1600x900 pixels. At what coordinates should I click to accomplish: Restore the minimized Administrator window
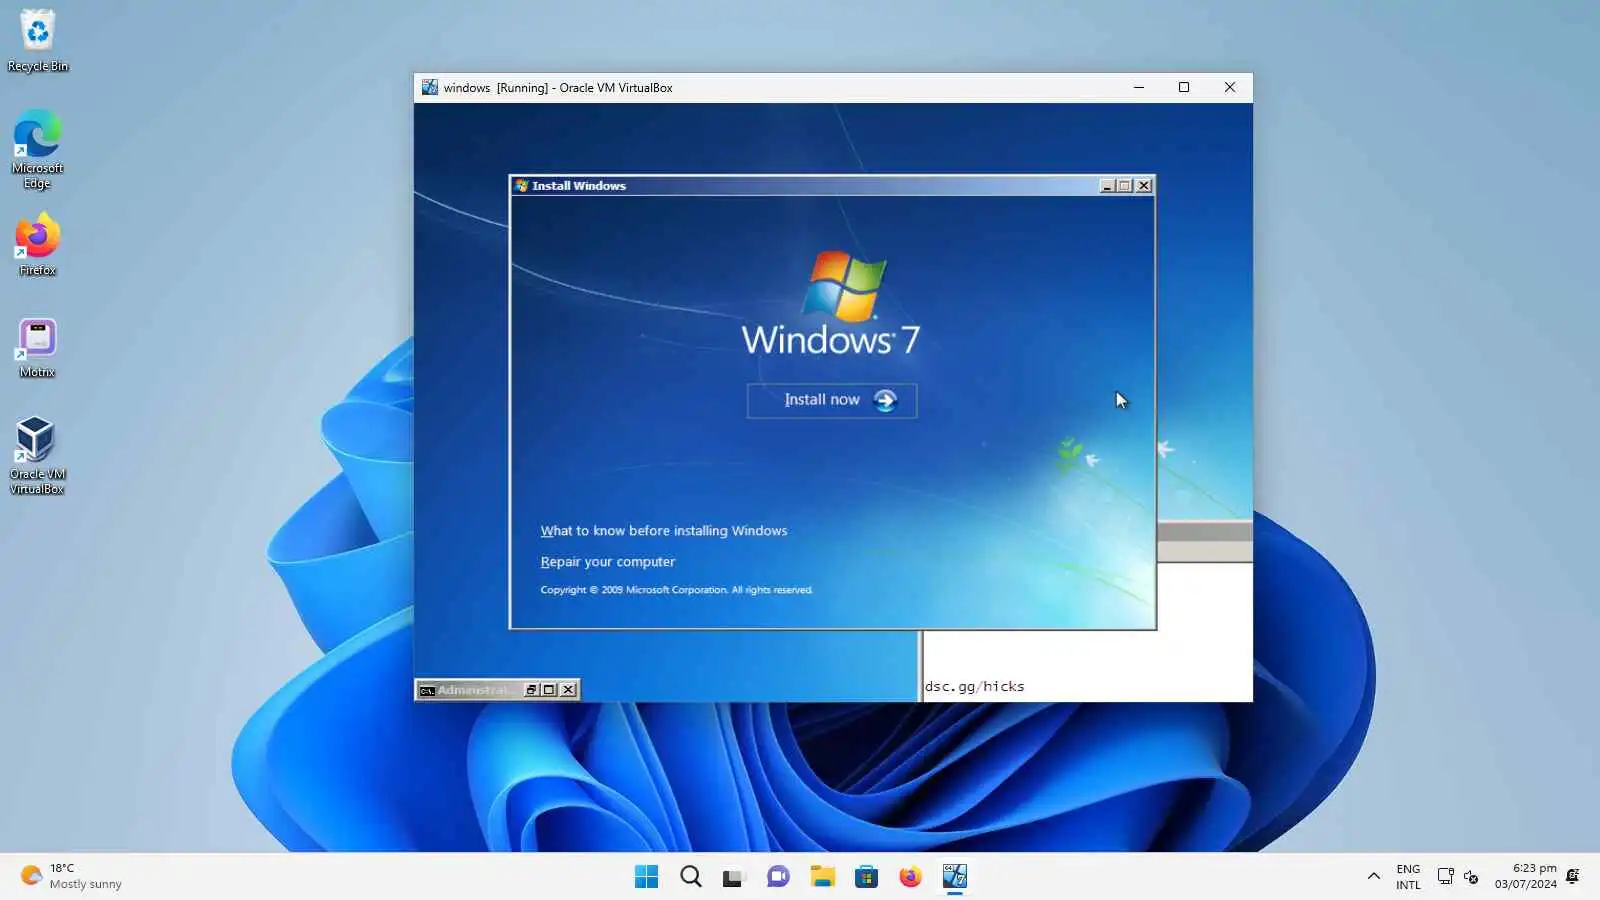click(531, 690)
